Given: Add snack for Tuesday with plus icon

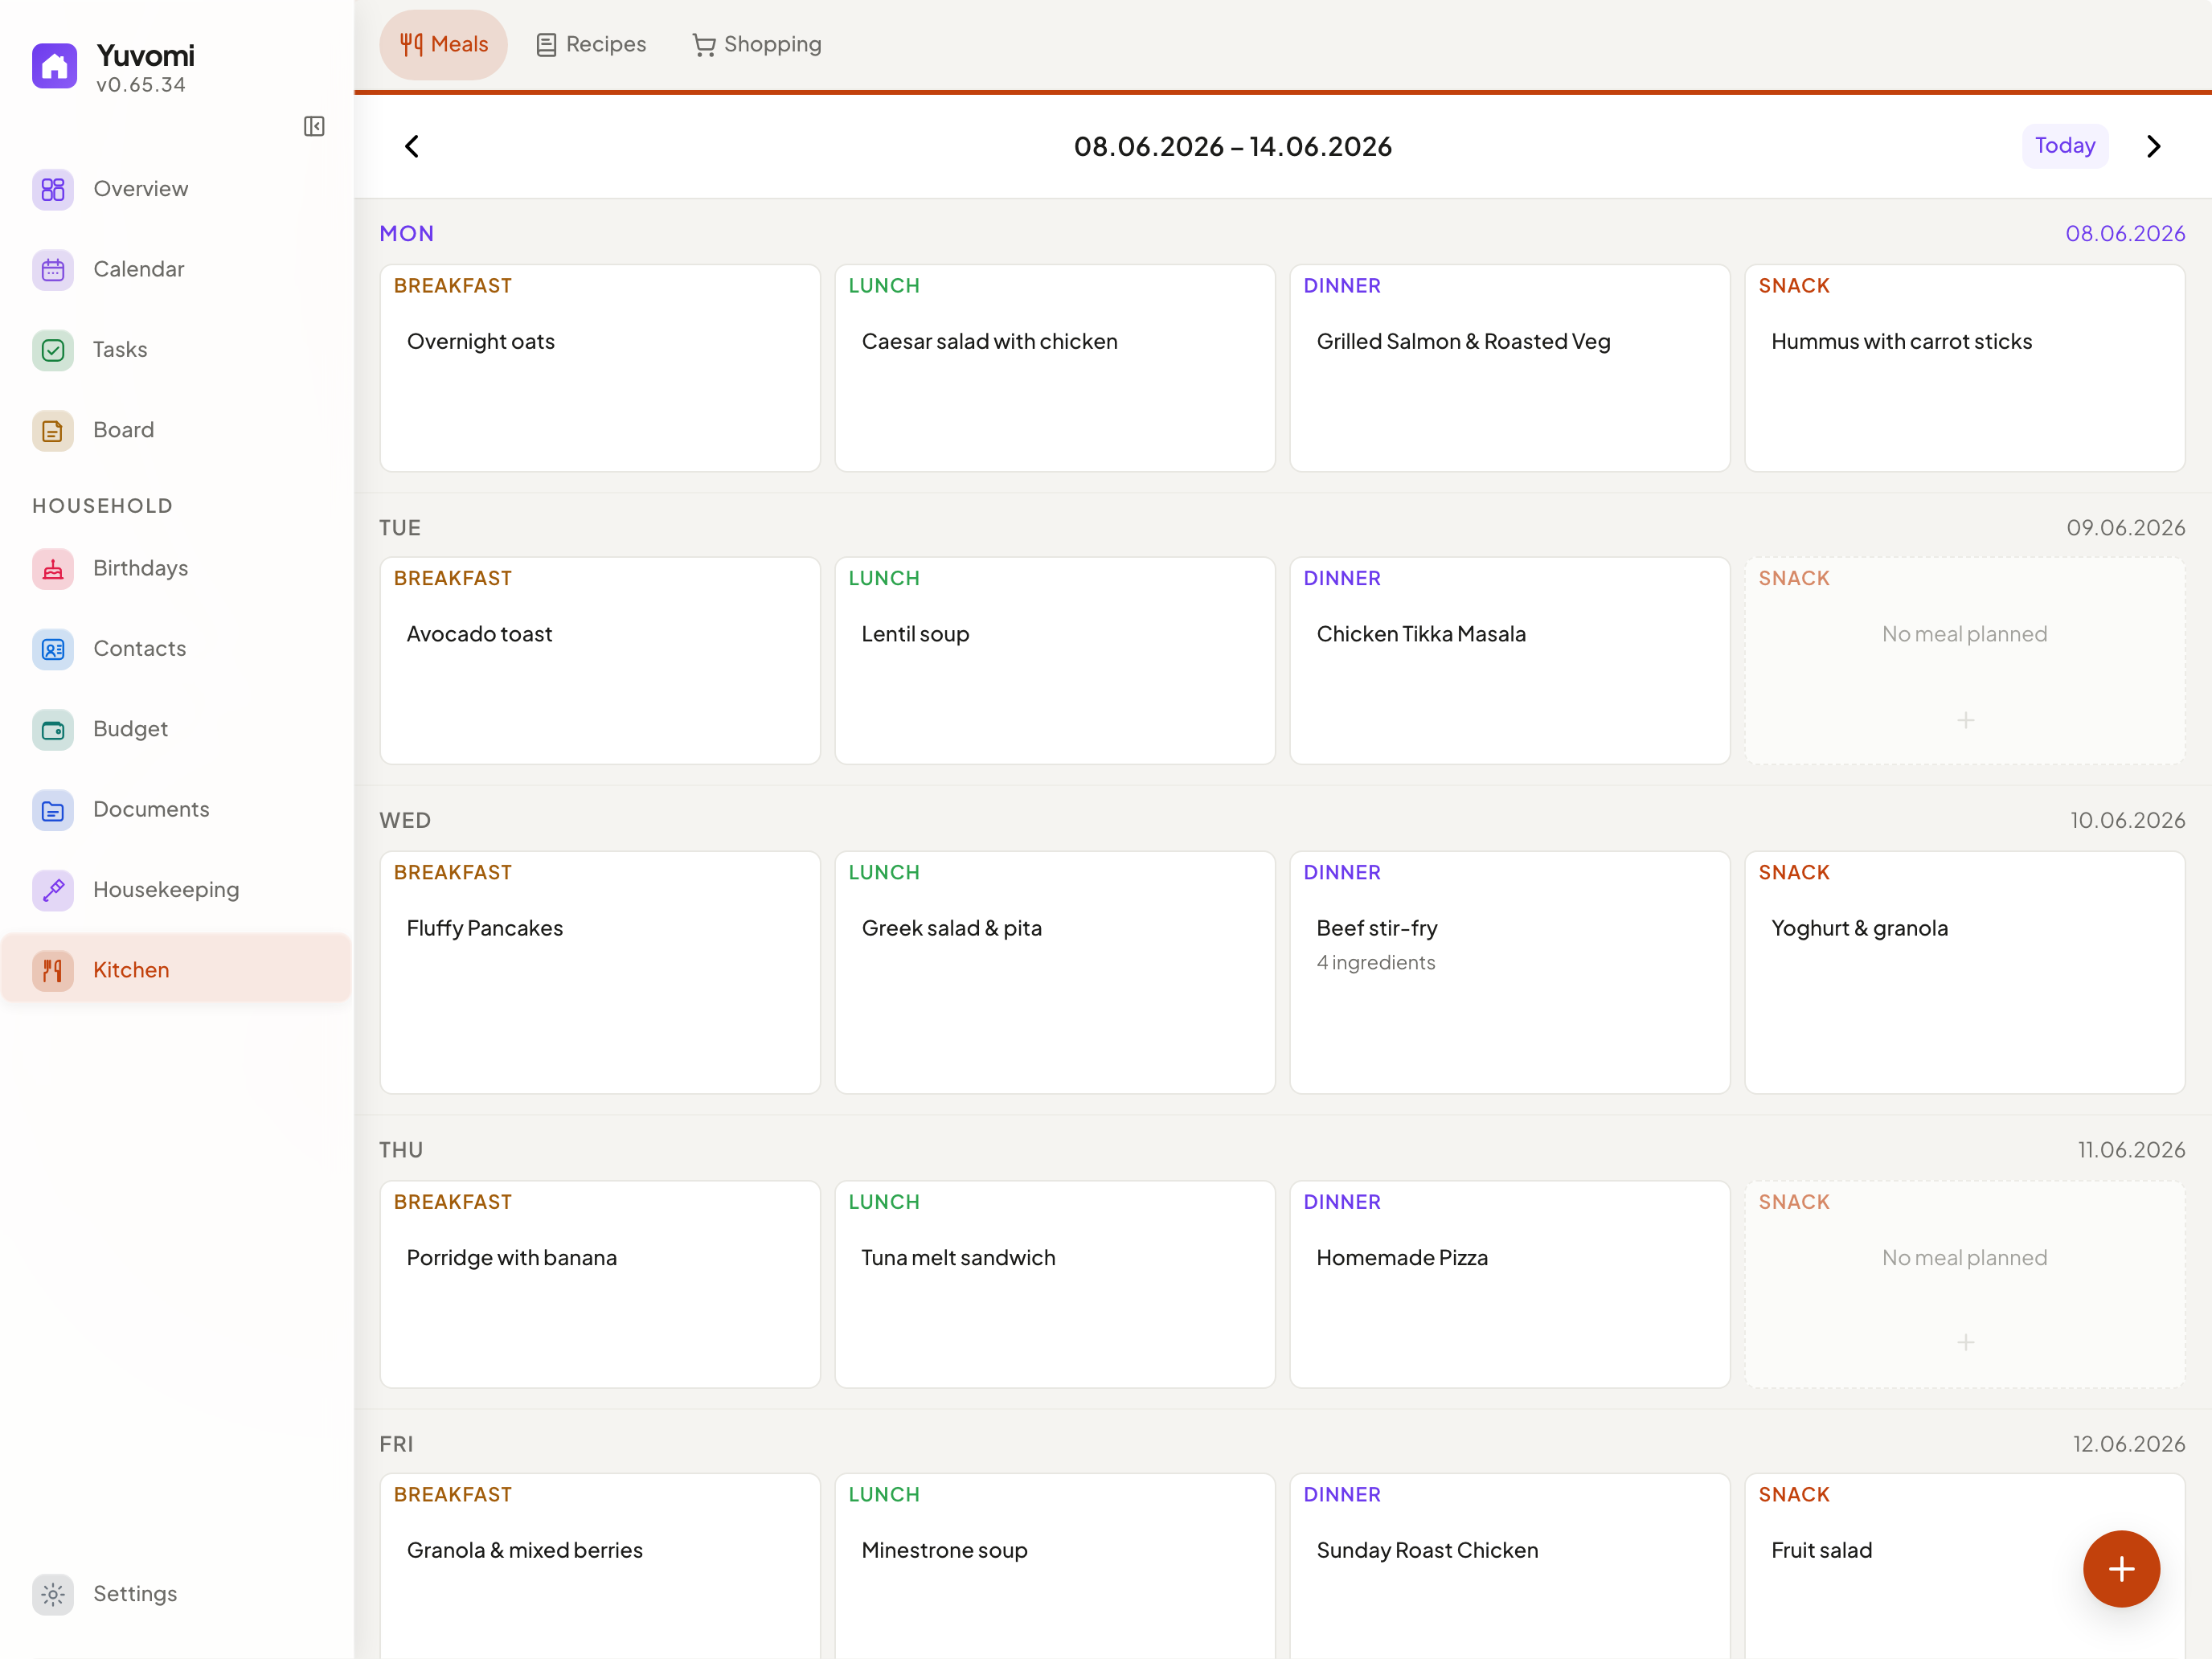Looking at the screenshot, I should 1965,720.
